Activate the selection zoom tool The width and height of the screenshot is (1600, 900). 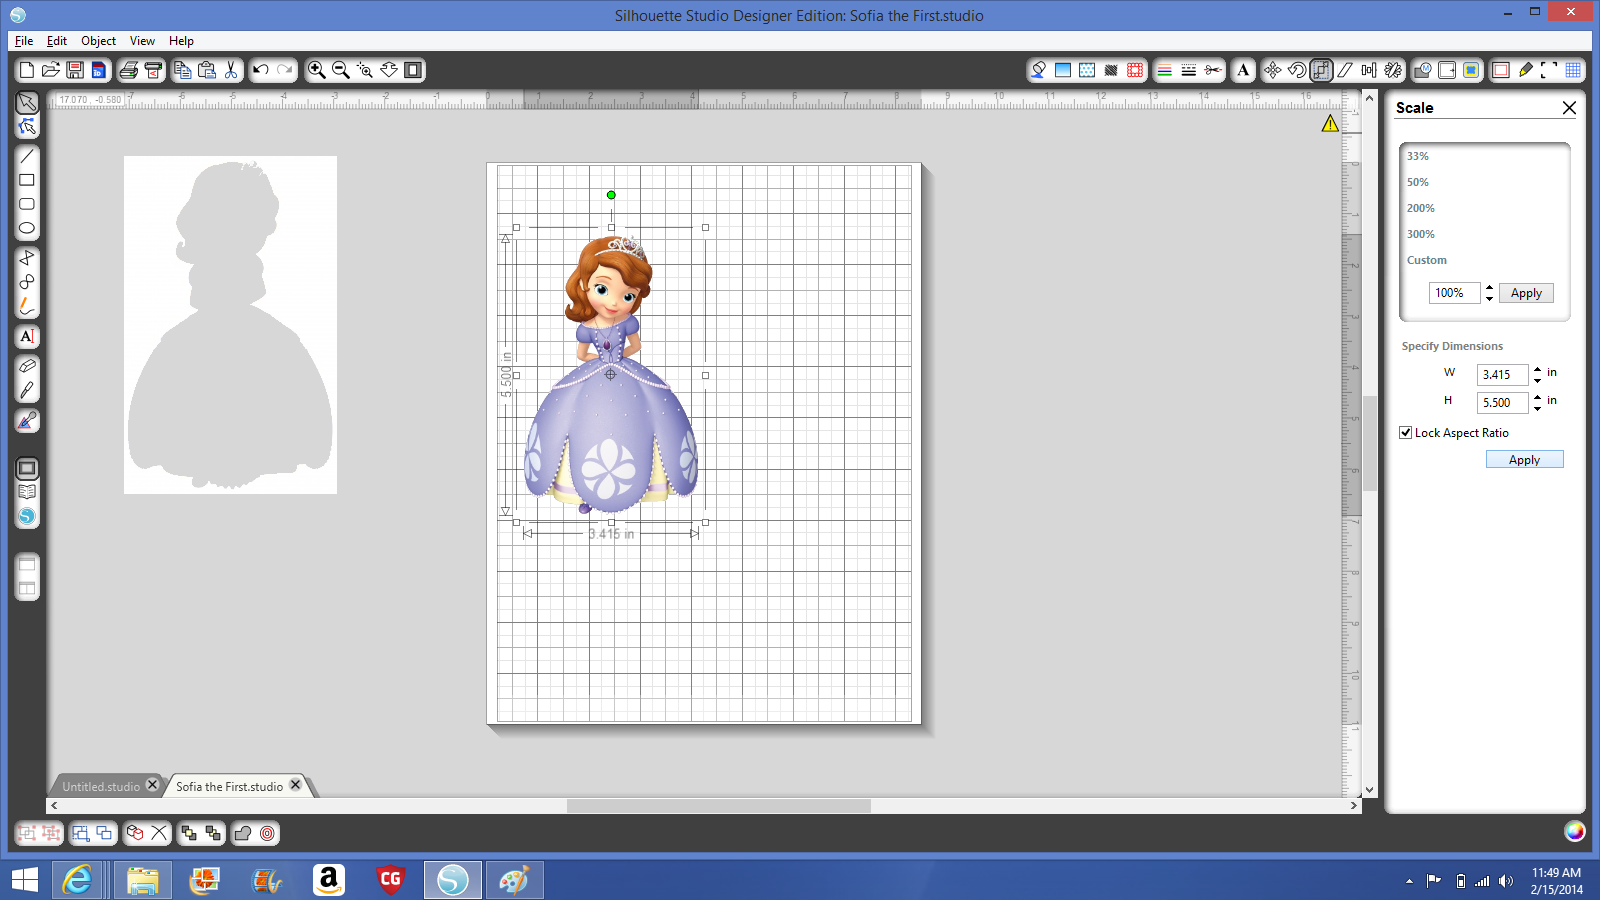click(365, 70)
